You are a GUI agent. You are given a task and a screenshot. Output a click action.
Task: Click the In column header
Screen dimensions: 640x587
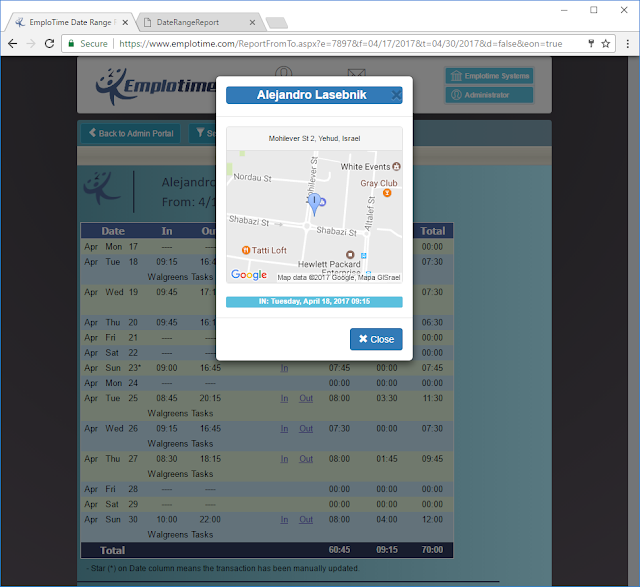point(167,231)
